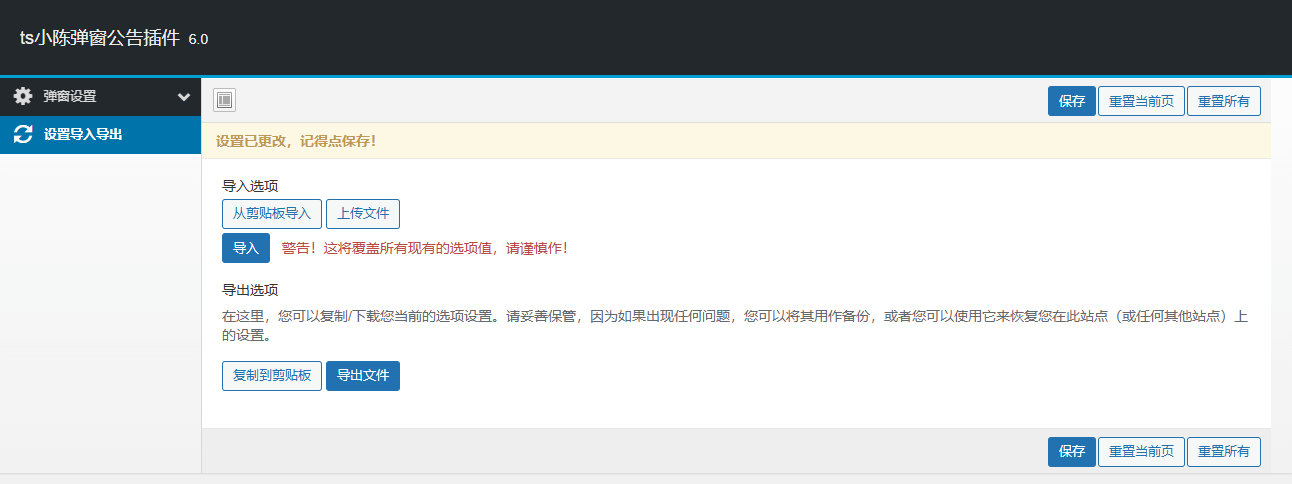Click the 设置已更改，记得点保存 notice

coord(296,141)
